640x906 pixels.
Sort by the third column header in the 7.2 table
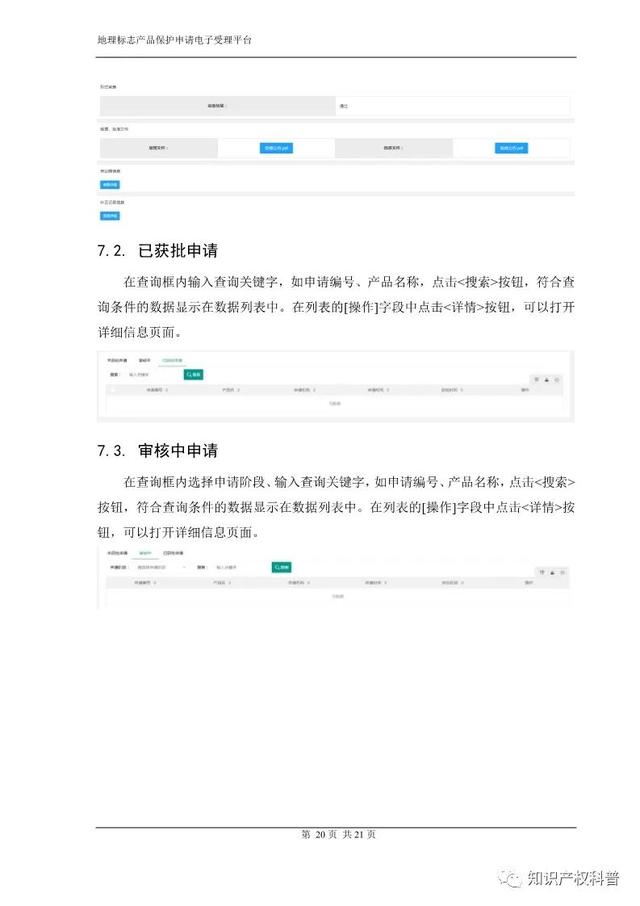coord(304,390)
